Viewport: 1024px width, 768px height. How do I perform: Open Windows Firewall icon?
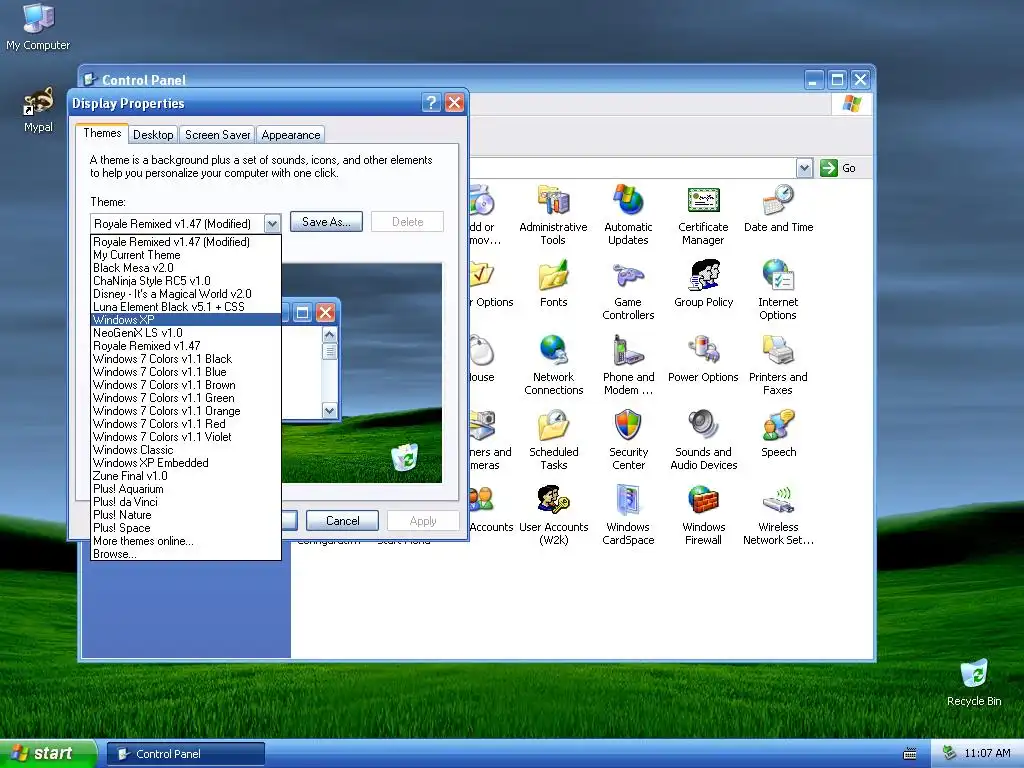[x=703, y=515]
